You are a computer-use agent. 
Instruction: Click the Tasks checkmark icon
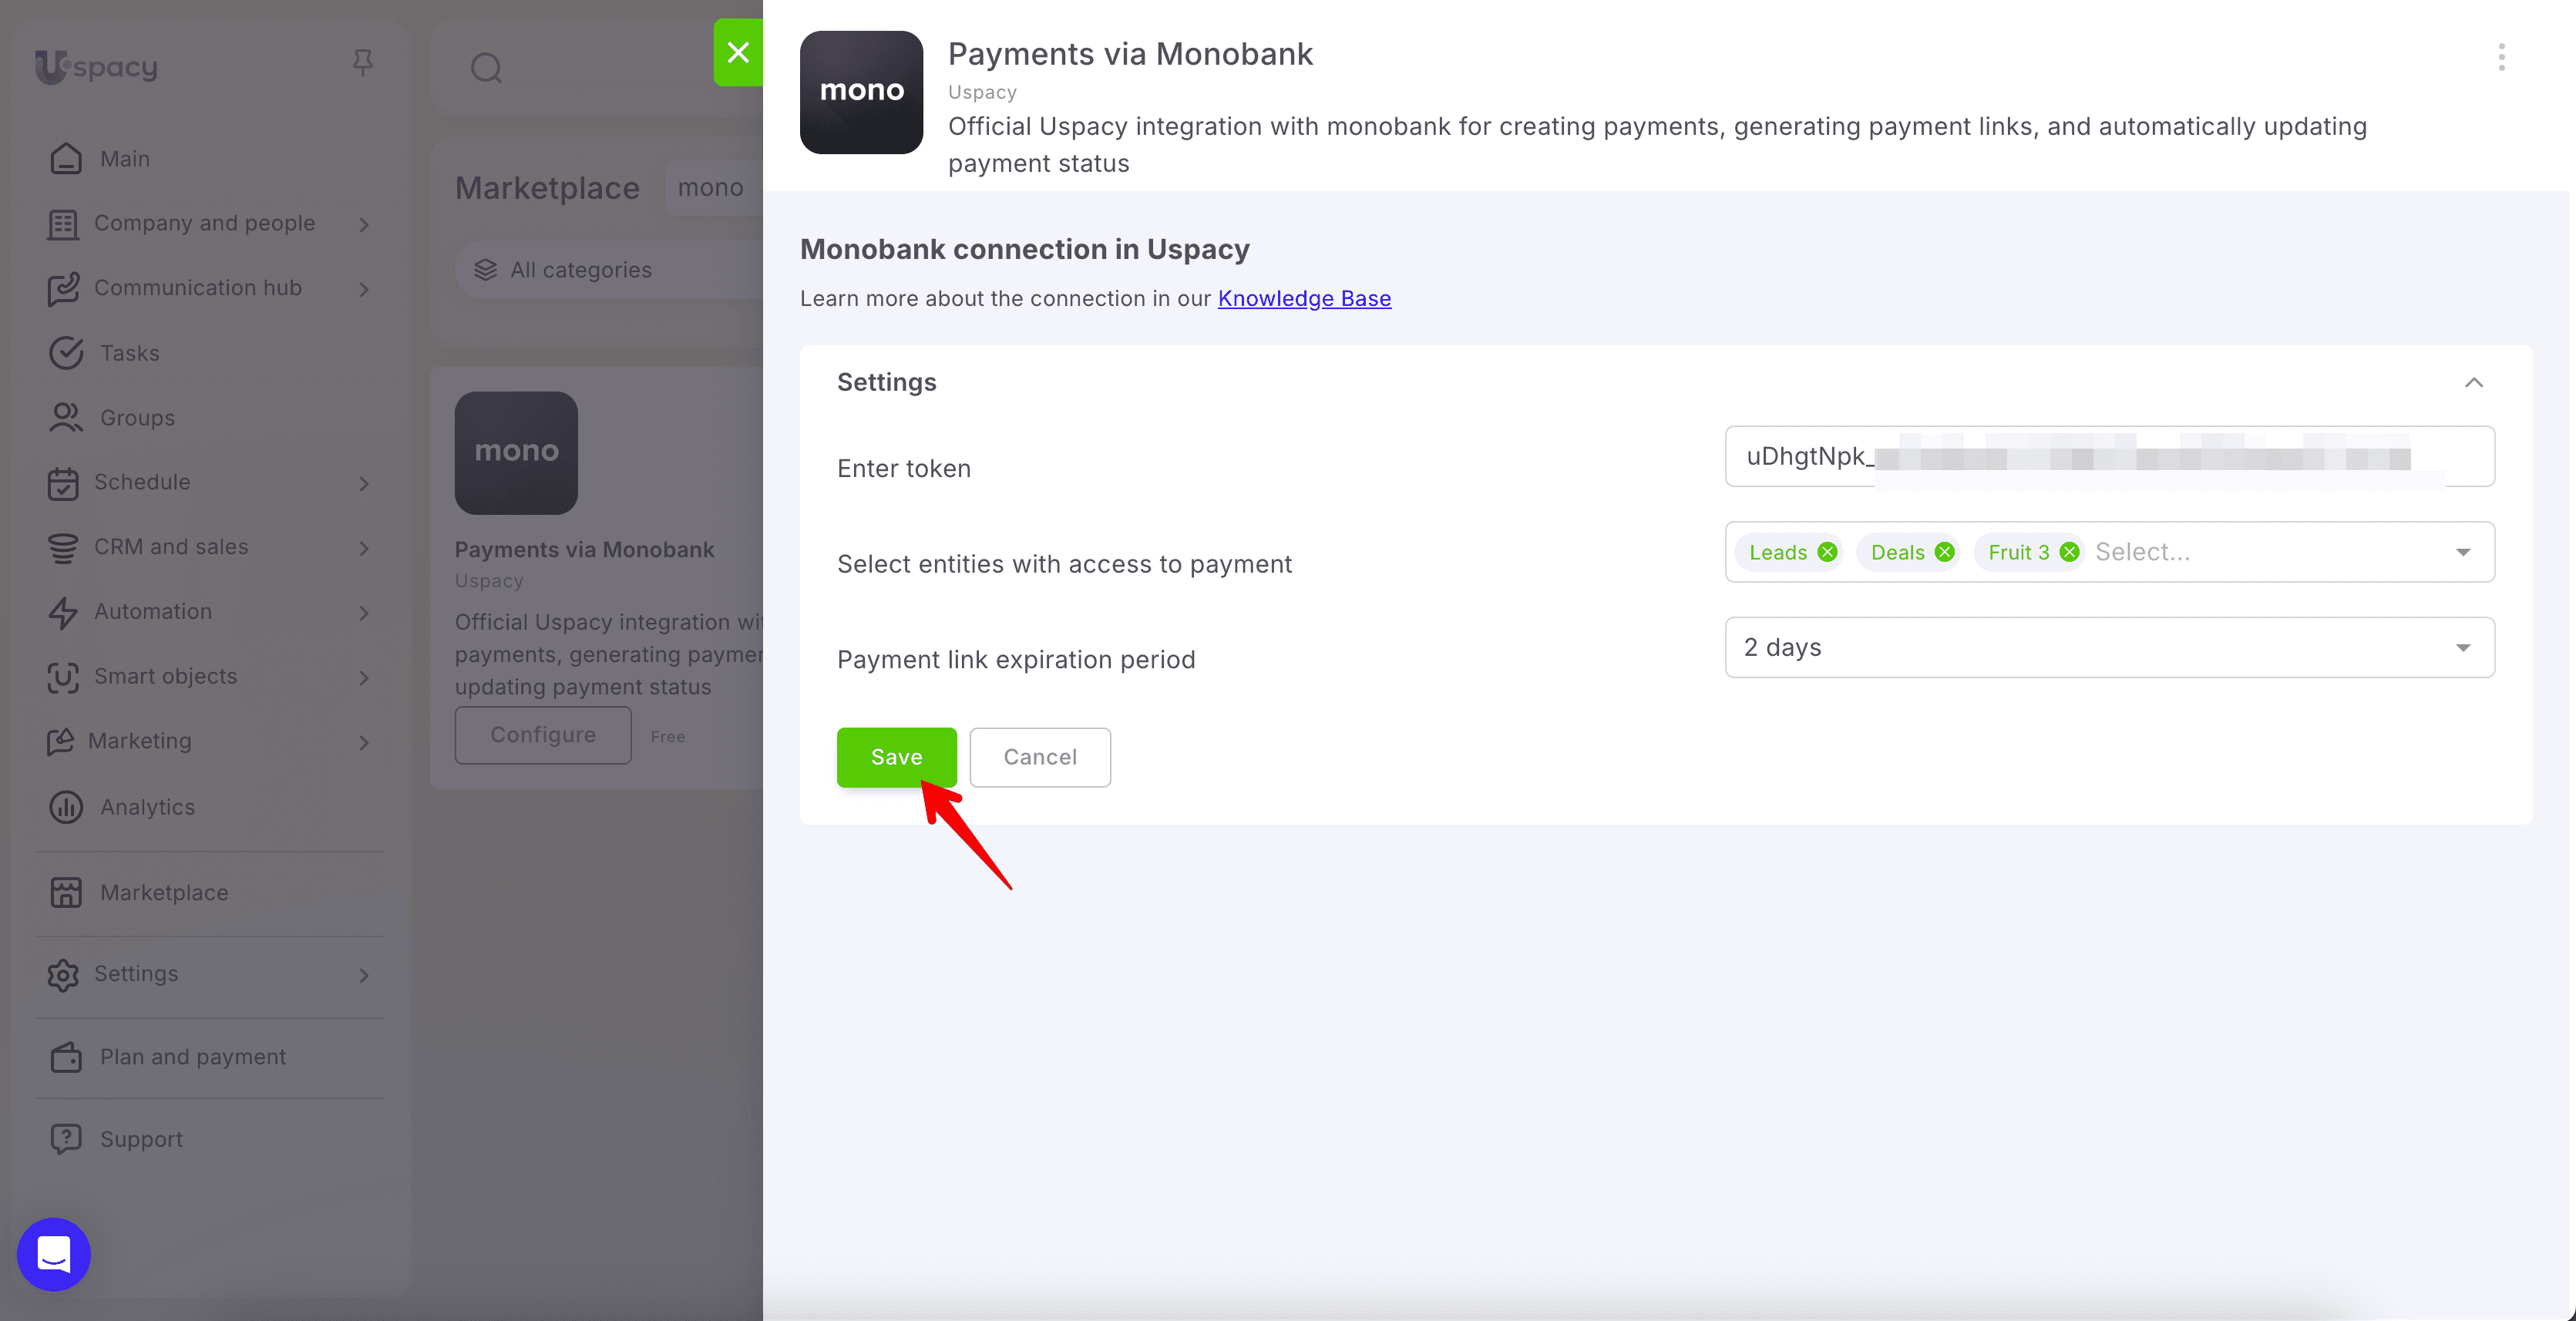click(66, 353)
